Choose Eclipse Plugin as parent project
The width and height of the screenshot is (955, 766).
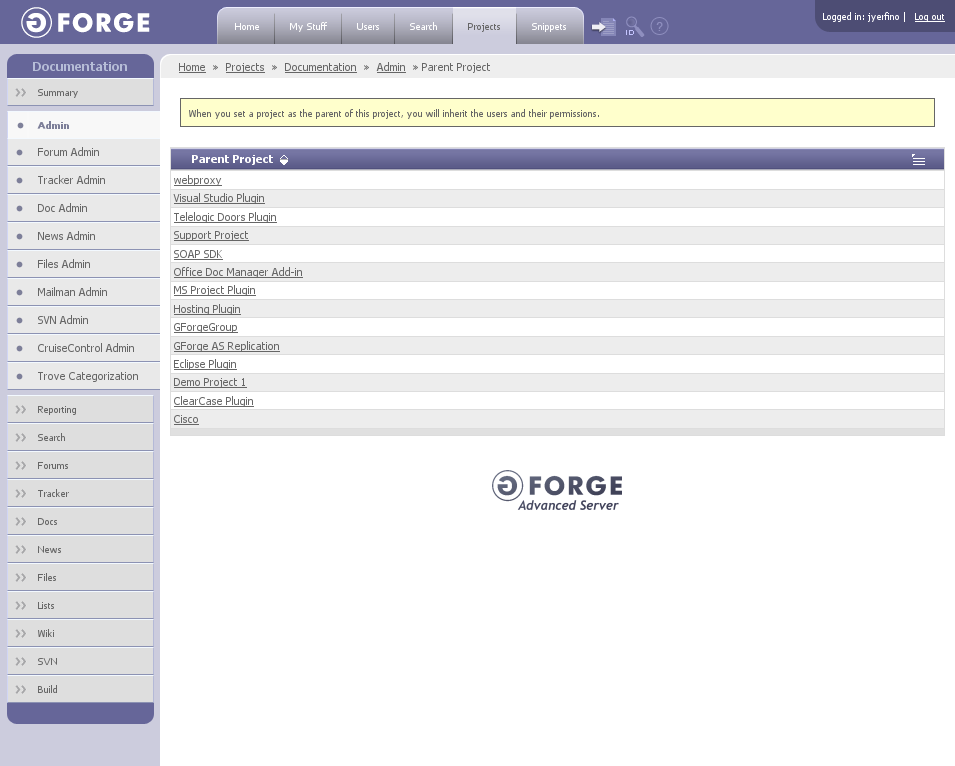[205, 364]
